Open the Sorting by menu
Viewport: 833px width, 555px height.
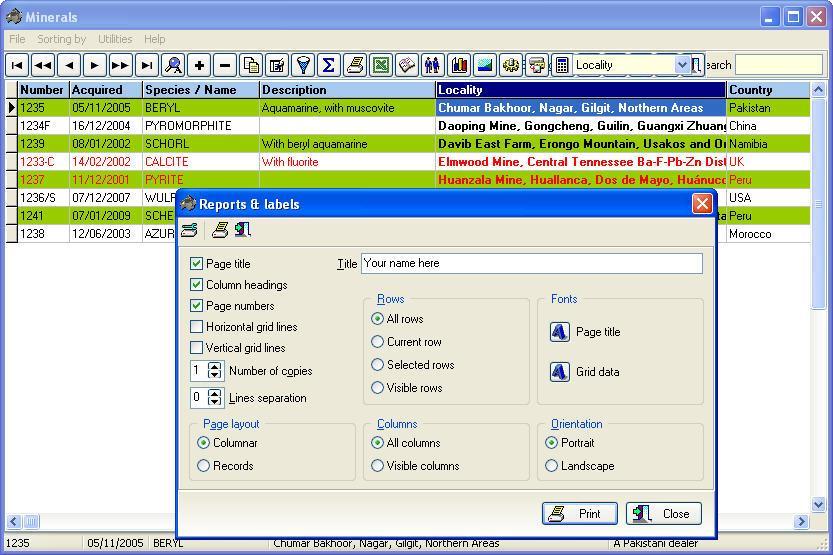(61, 39)
